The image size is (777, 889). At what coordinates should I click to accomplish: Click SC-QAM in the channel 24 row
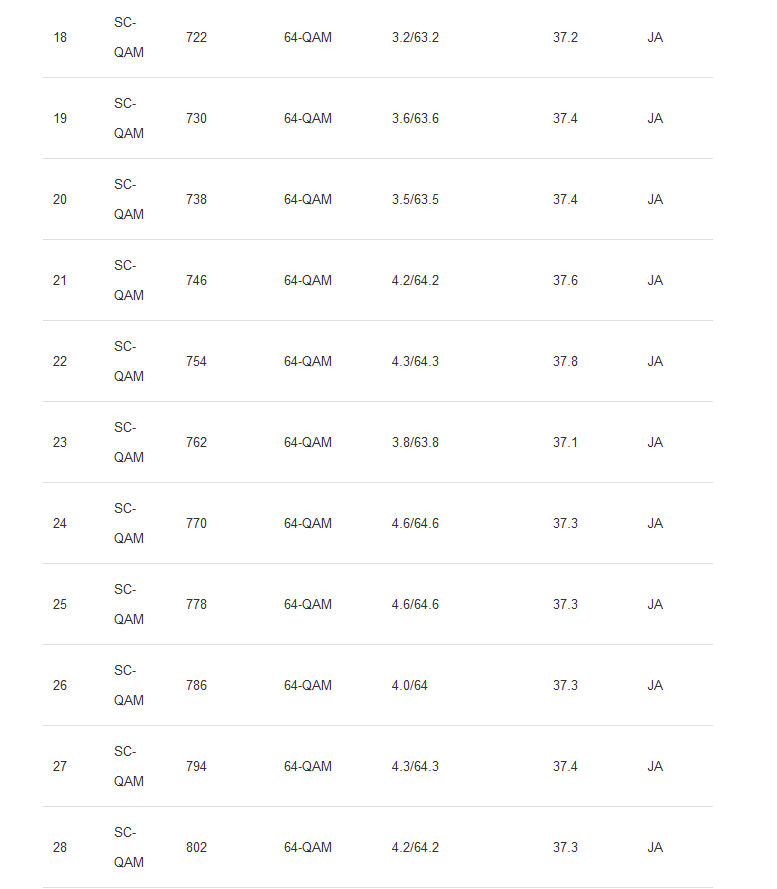tap(128, 523)
